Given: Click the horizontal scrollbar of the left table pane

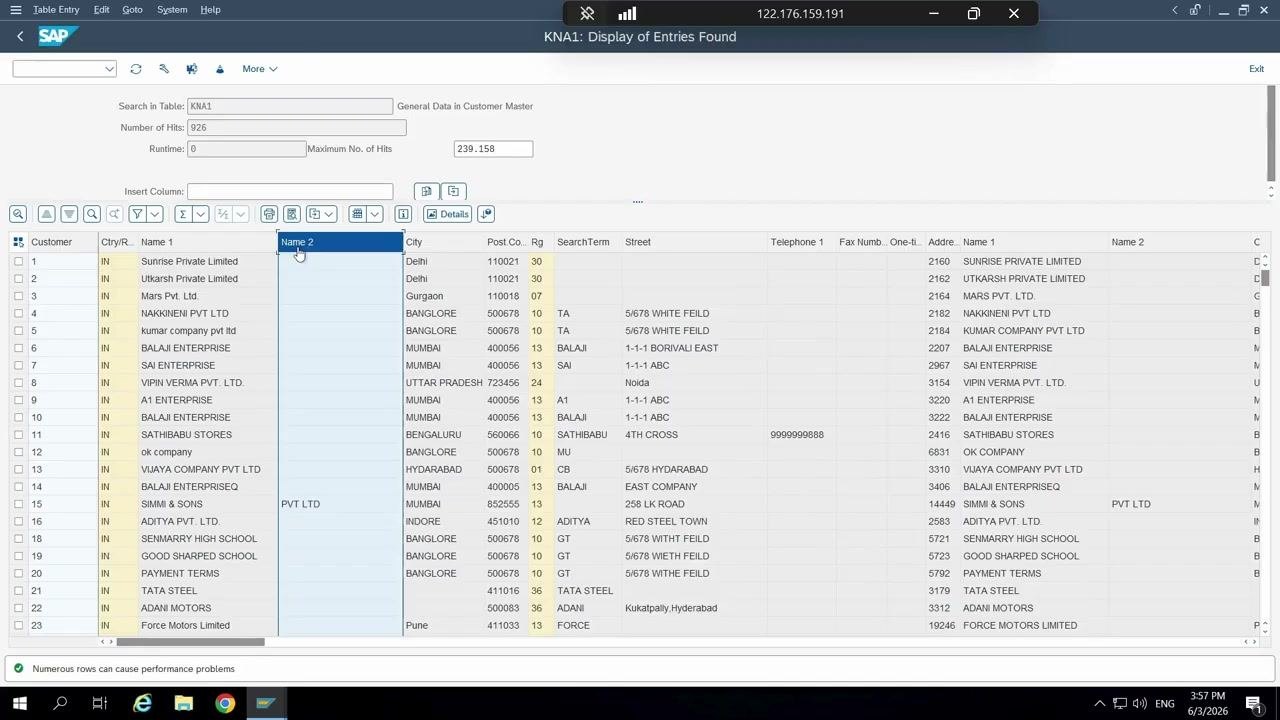Looking at the screenshot, I should click(190, 642).
